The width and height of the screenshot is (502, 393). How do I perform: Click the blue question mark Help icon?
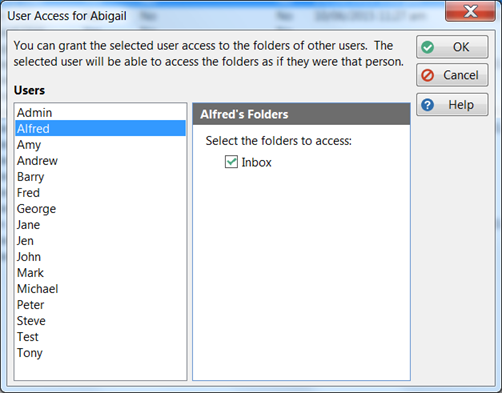[427, 105]
